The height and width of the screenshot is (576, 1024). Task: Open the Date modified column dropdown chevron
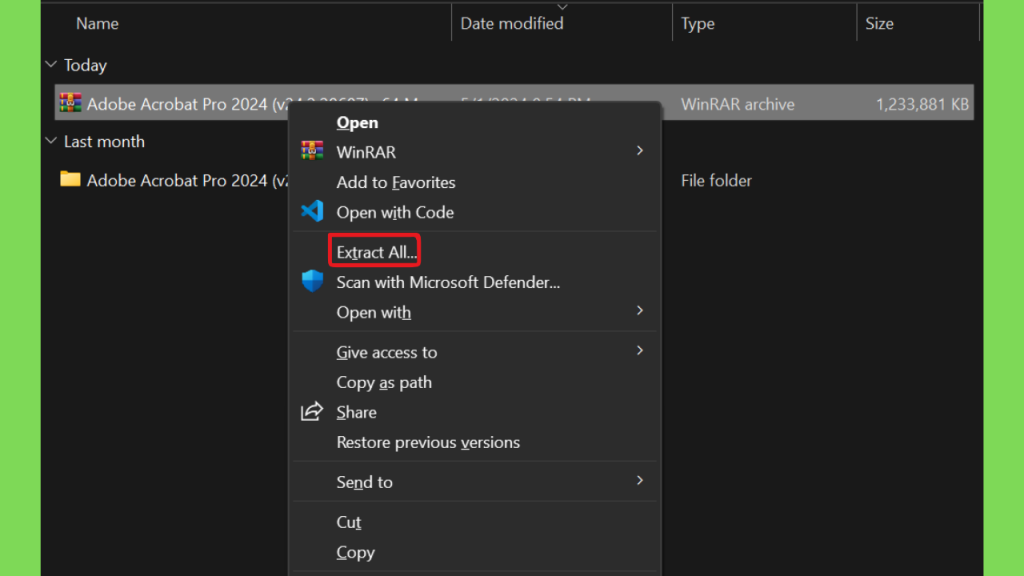(562, 7)
